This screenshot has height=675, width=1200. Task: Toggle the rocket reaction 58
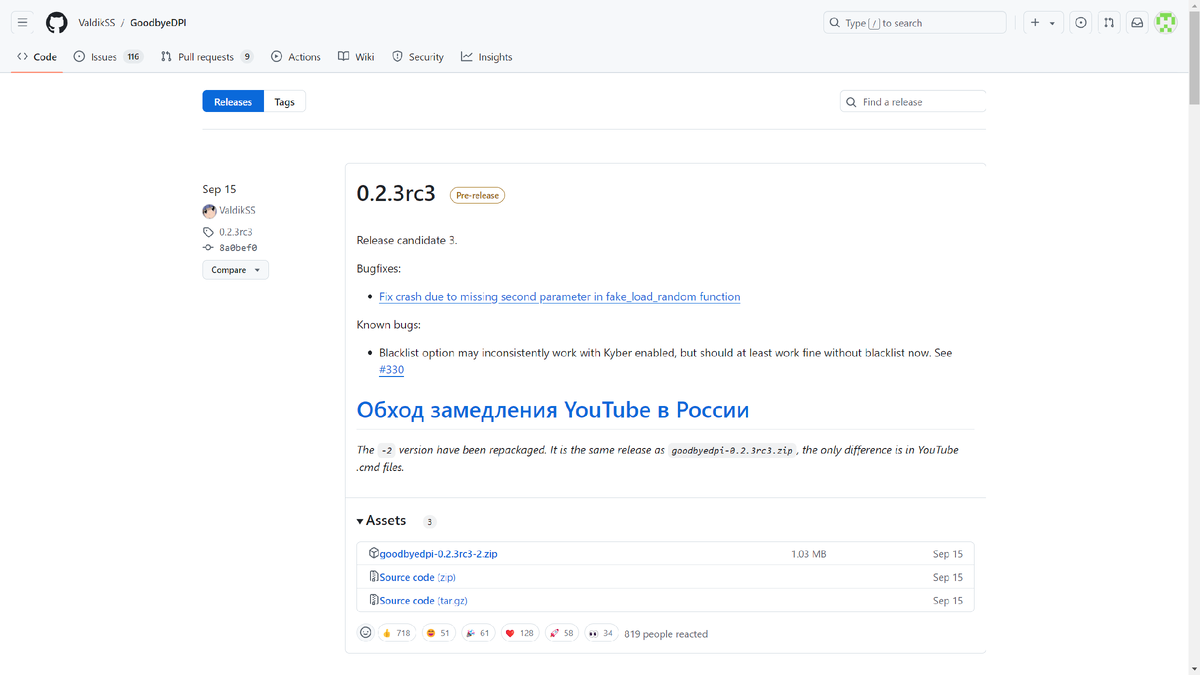point(562,633)
